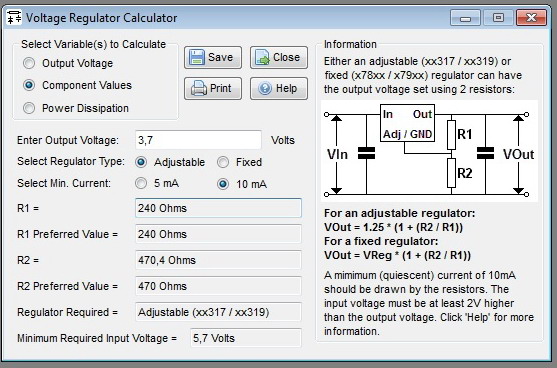Close the window with the red X
This screenshot has width=557, height=368.
pyautogui.click(x=531, y=18)
